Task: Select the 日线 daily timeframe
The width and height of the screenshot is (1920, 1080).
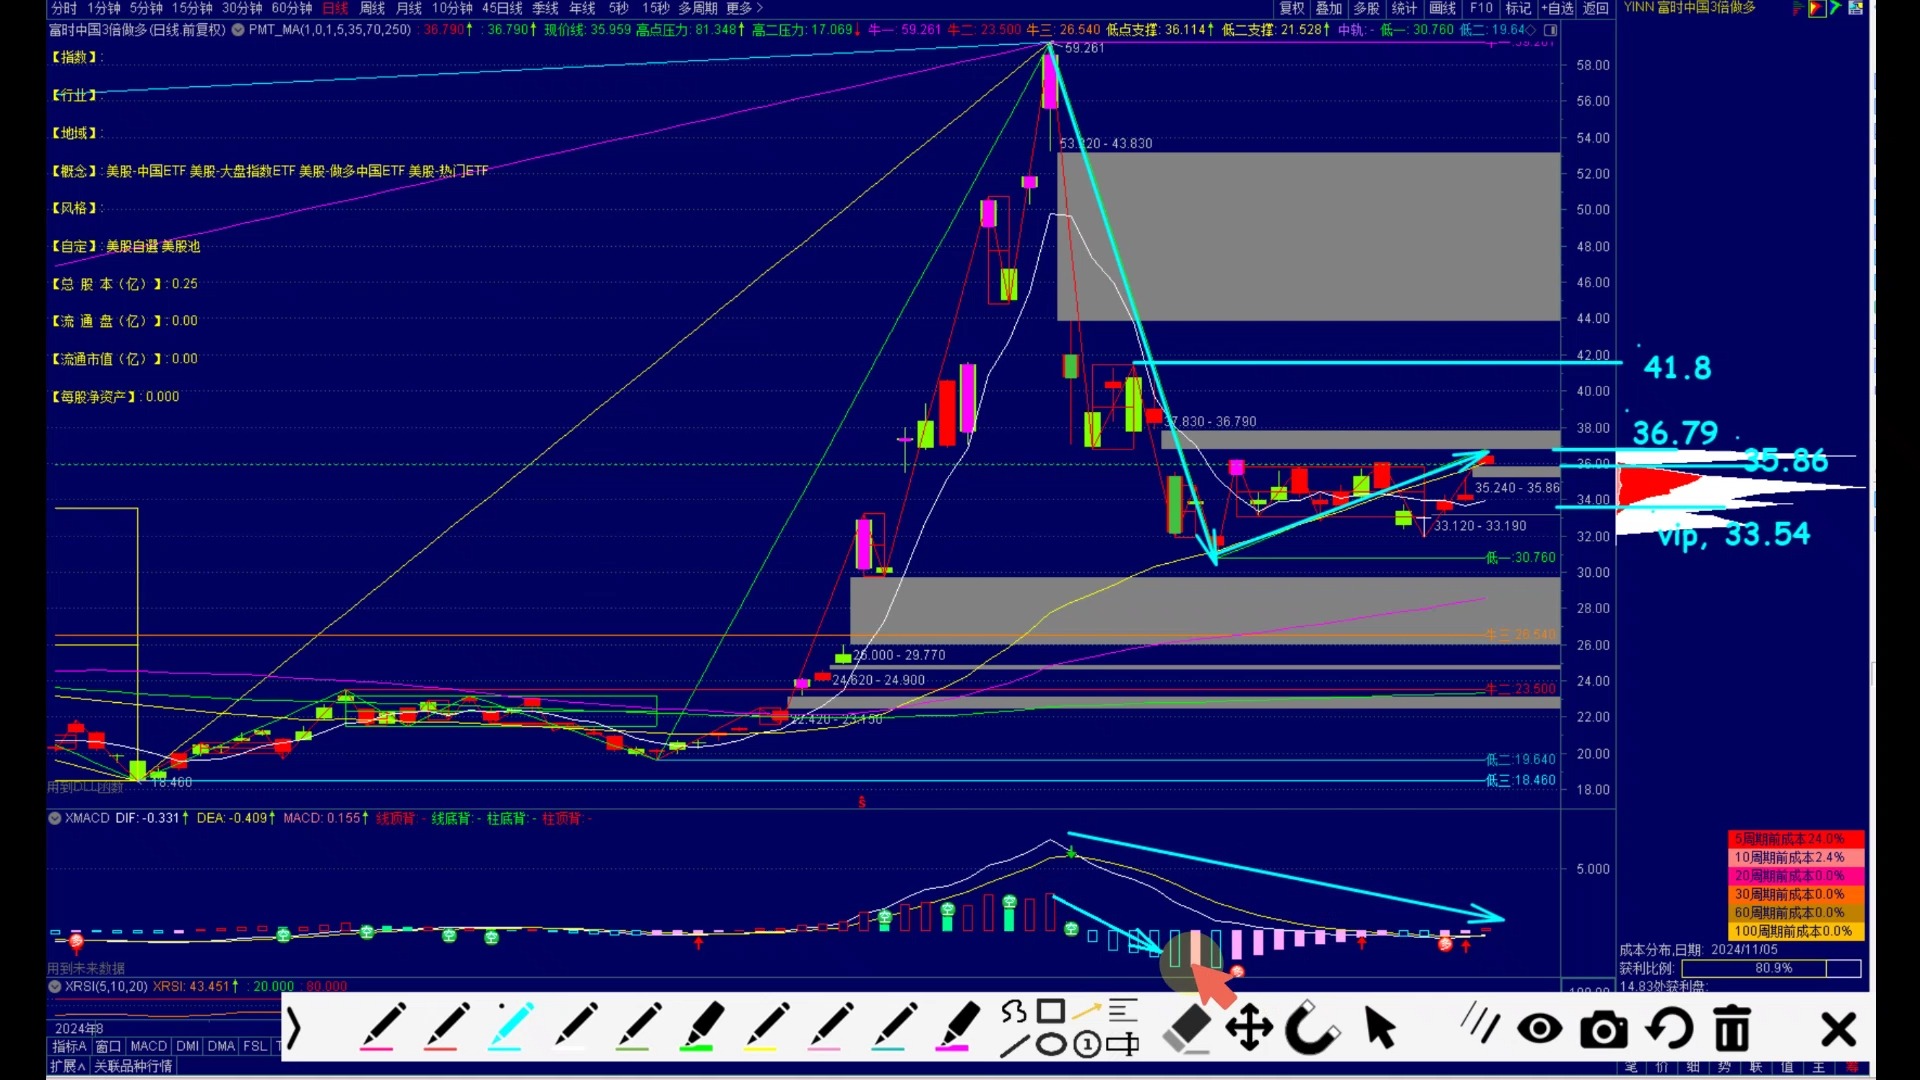Action: (x=336, y=8)
